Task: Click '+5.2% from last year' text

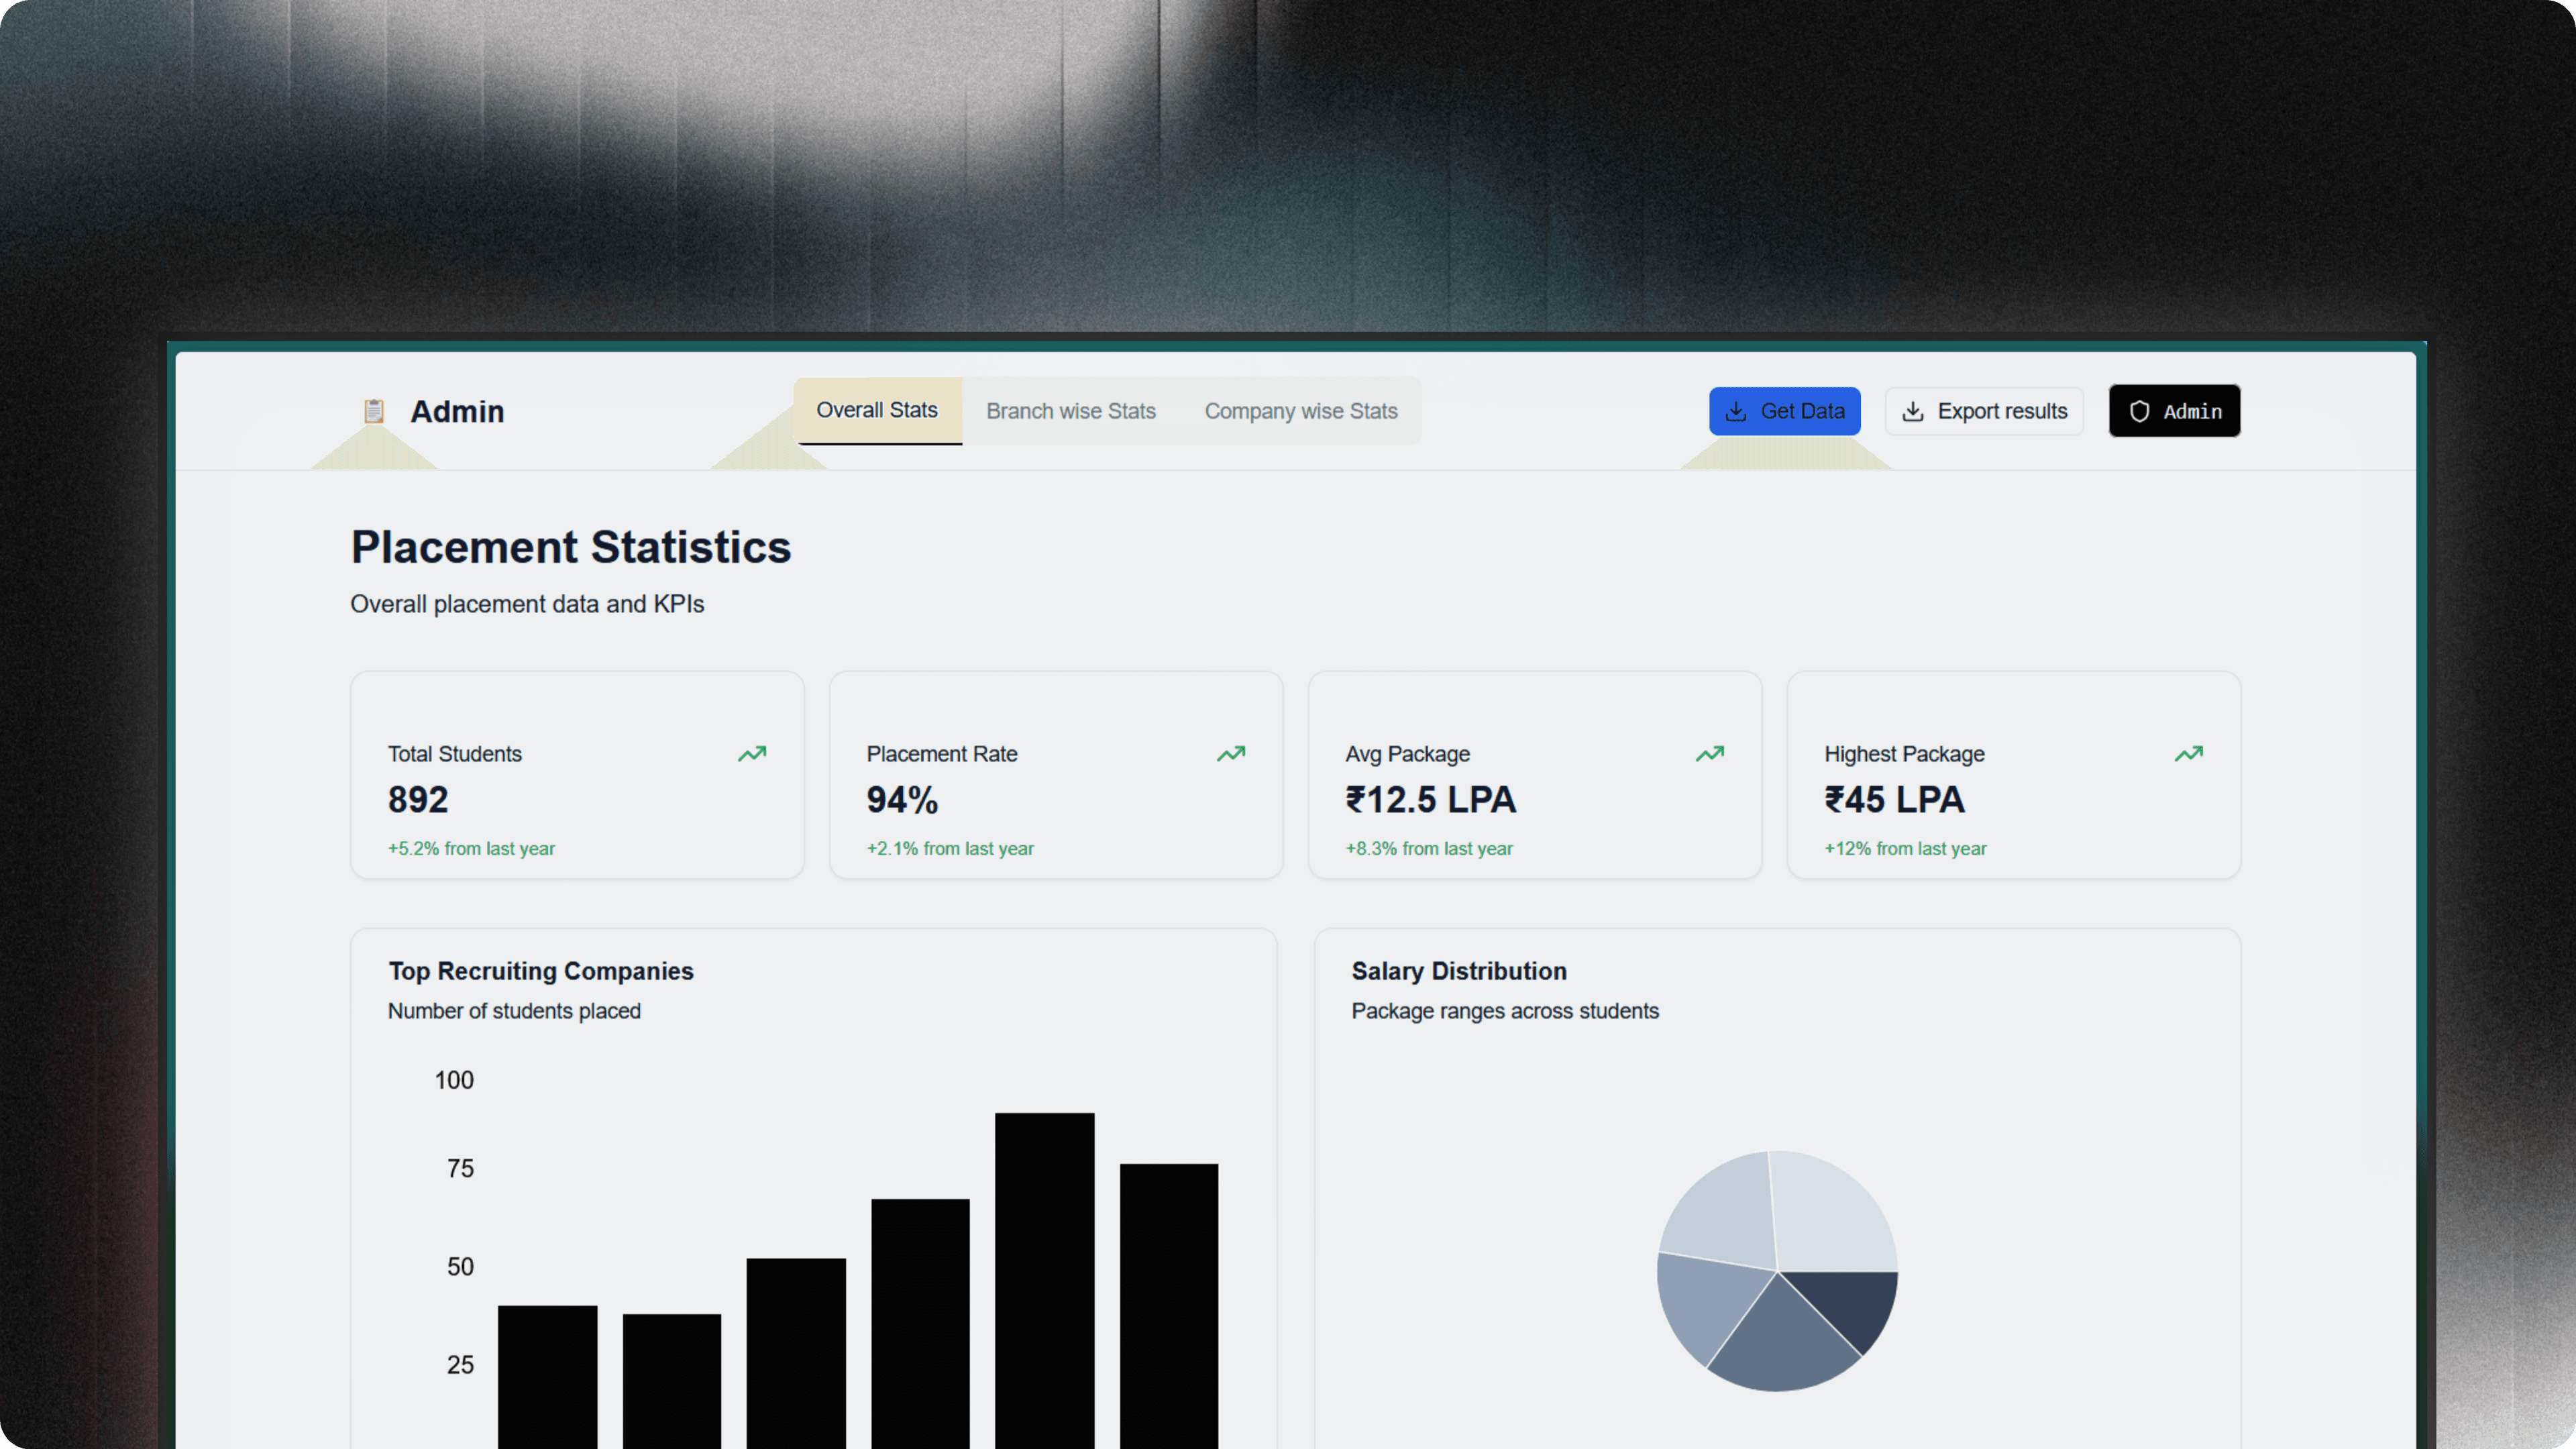Action: point(471,848)
